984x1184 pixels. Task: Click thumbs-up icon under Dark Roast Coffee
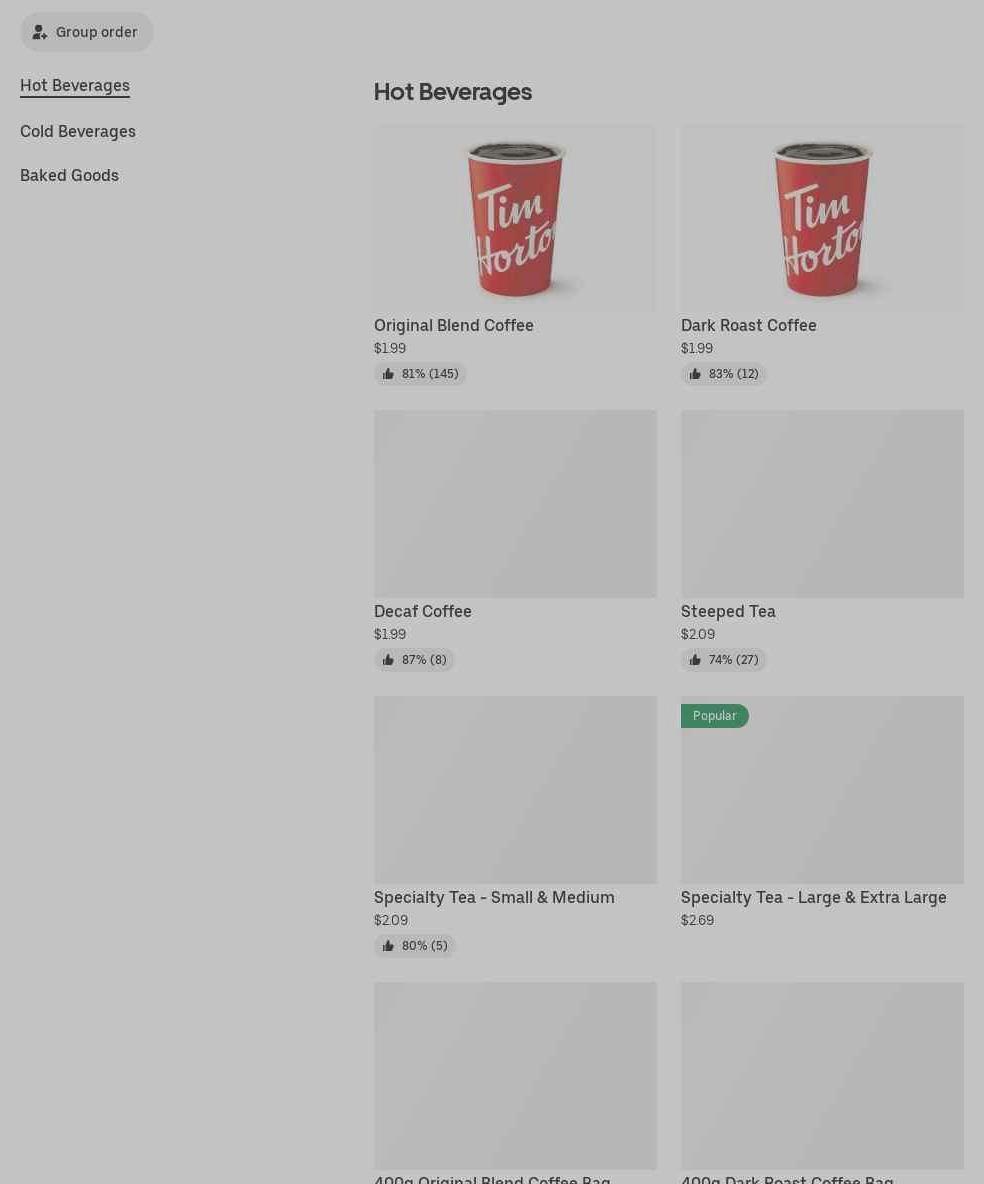695,374
